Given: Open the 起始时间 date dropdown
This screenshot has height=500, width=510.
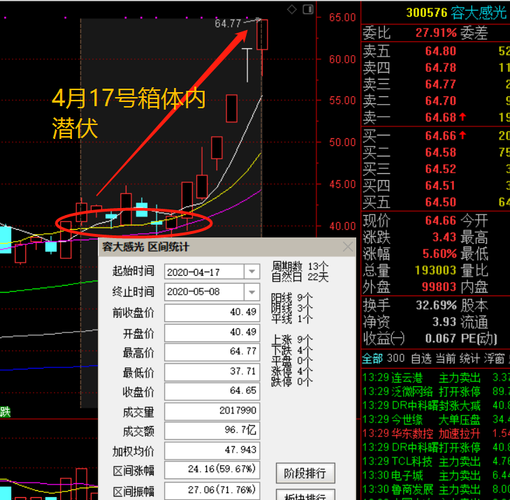Looking at the screenshot, I should tap(252, 272).
